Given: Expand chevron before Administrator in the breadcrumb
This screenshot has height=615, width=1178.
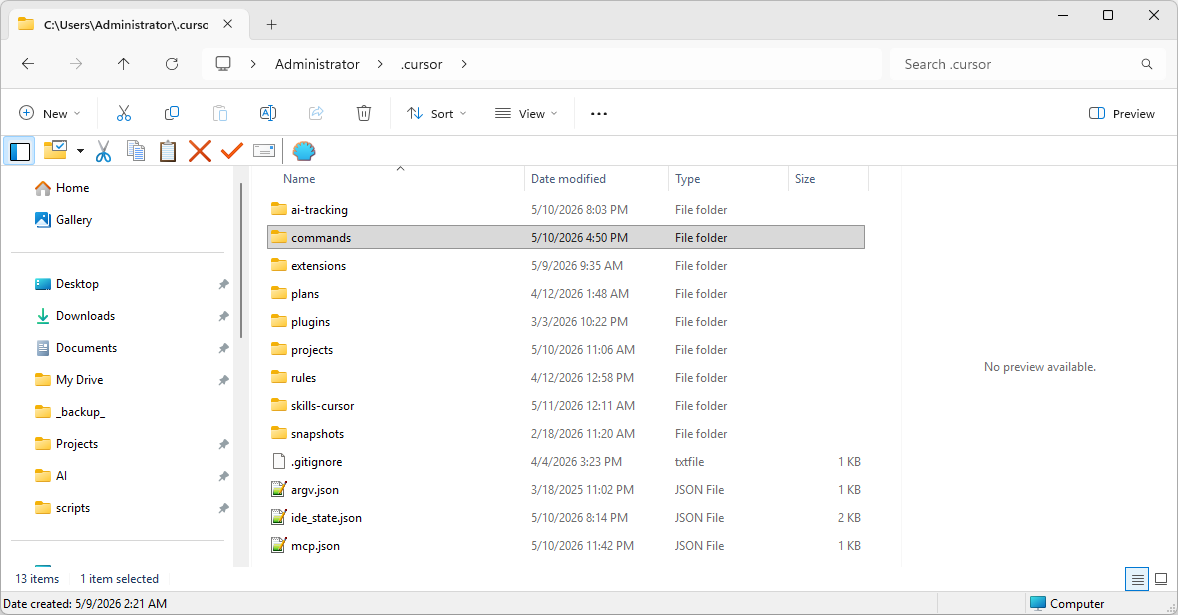Looking at the screenshot, I should tap(254, 65).
